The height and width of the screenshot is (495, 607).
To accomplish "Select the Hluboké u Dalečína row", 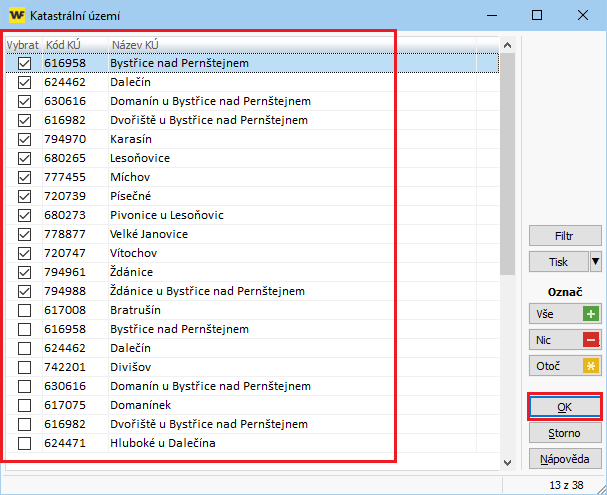I will coord(164,443).
